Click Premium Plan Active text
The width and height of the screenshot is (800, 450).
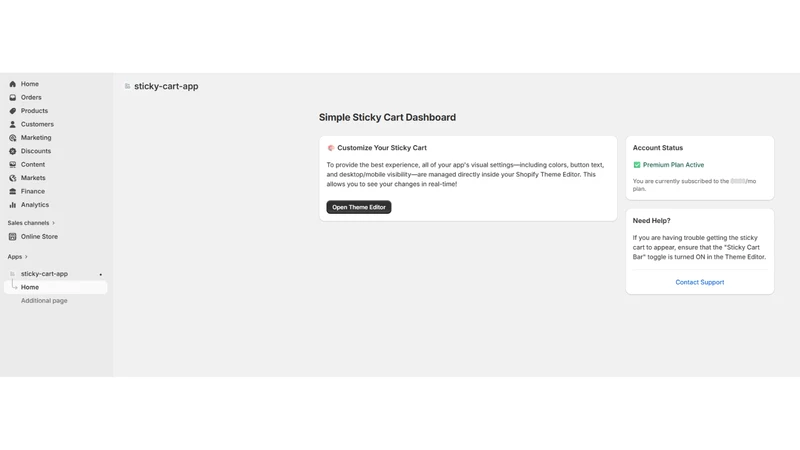pyautogui.click(x=673, y=165)
